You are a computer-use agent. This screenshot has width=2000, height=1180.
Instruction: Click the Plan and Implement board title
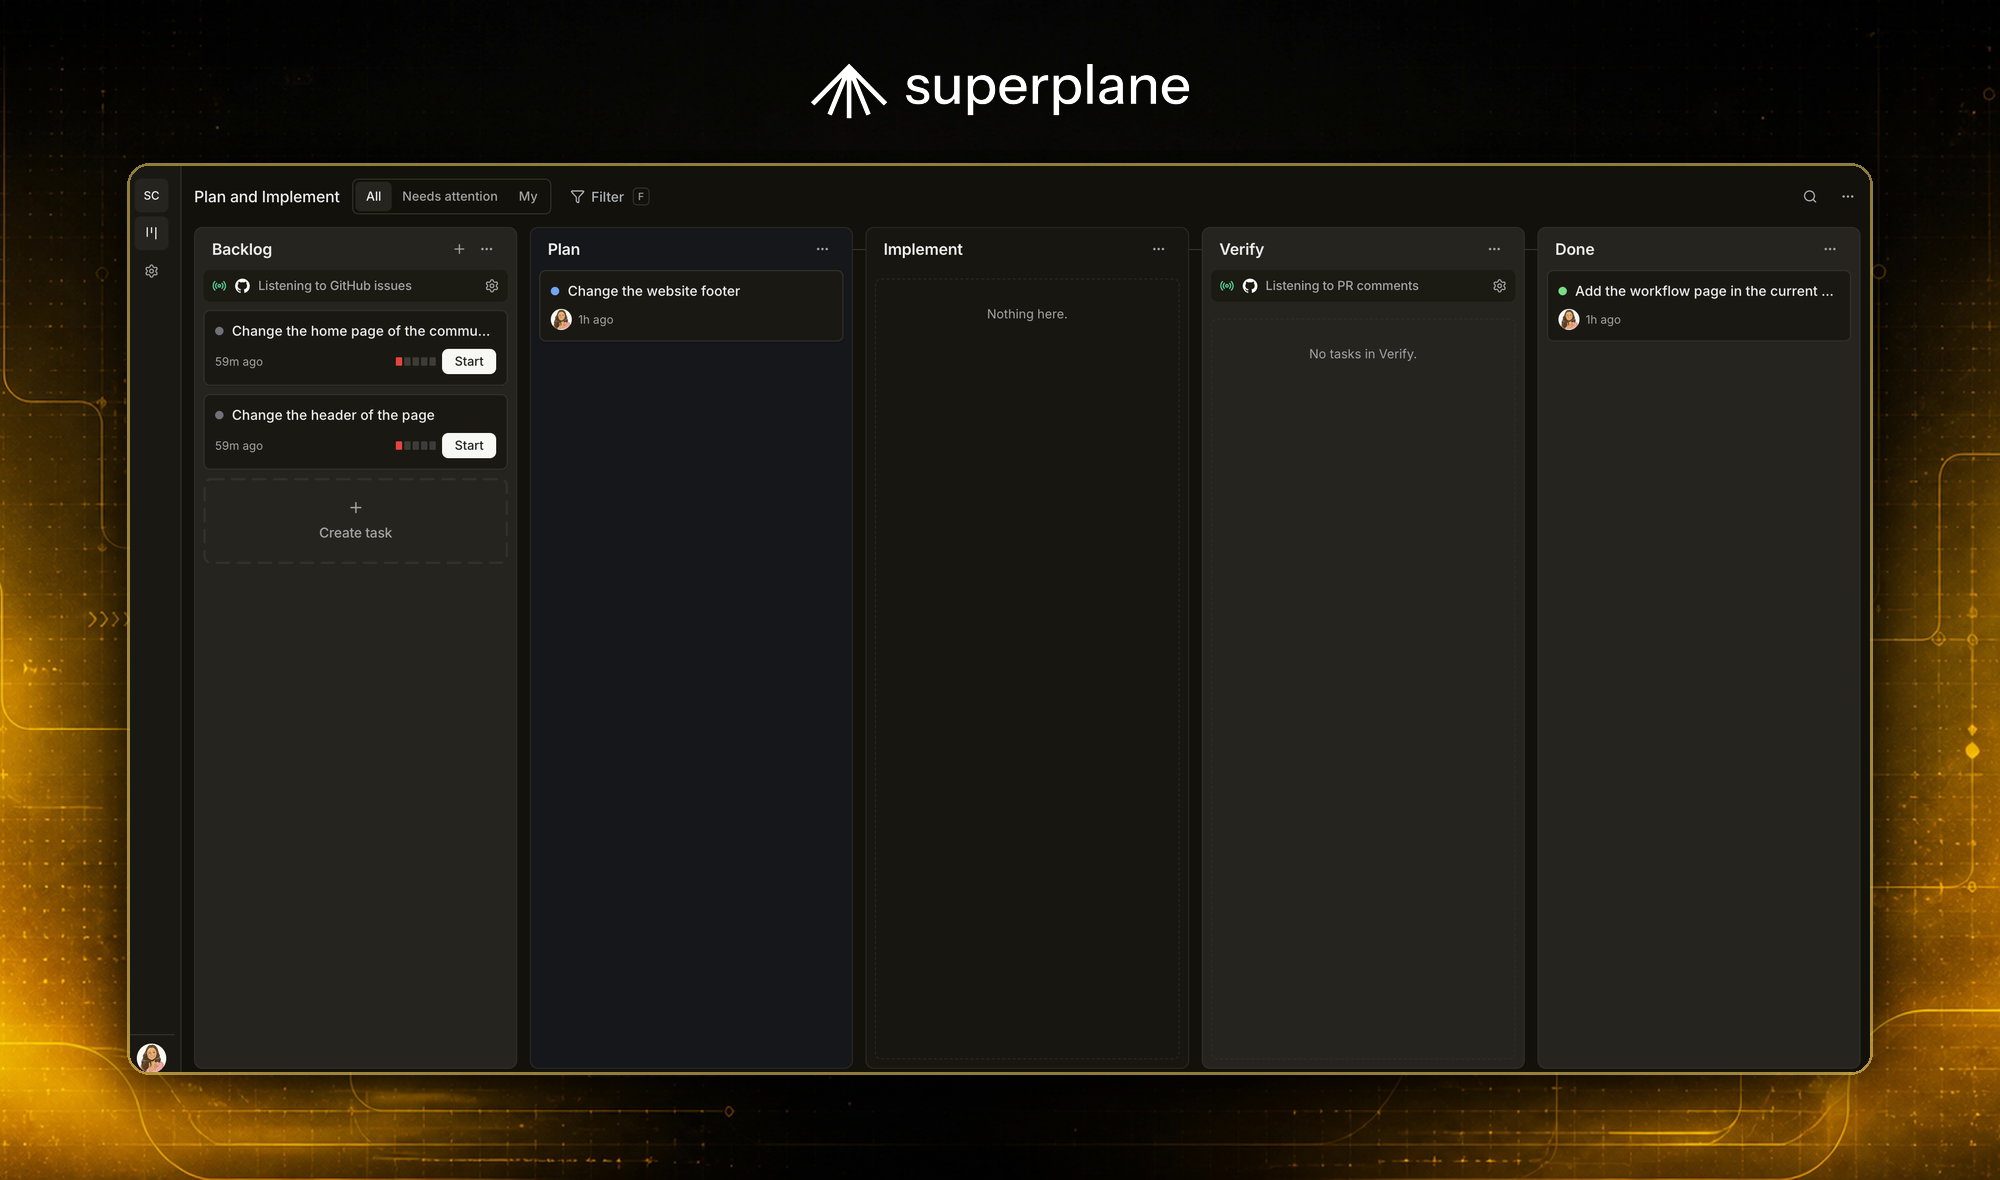click(267, 197)
